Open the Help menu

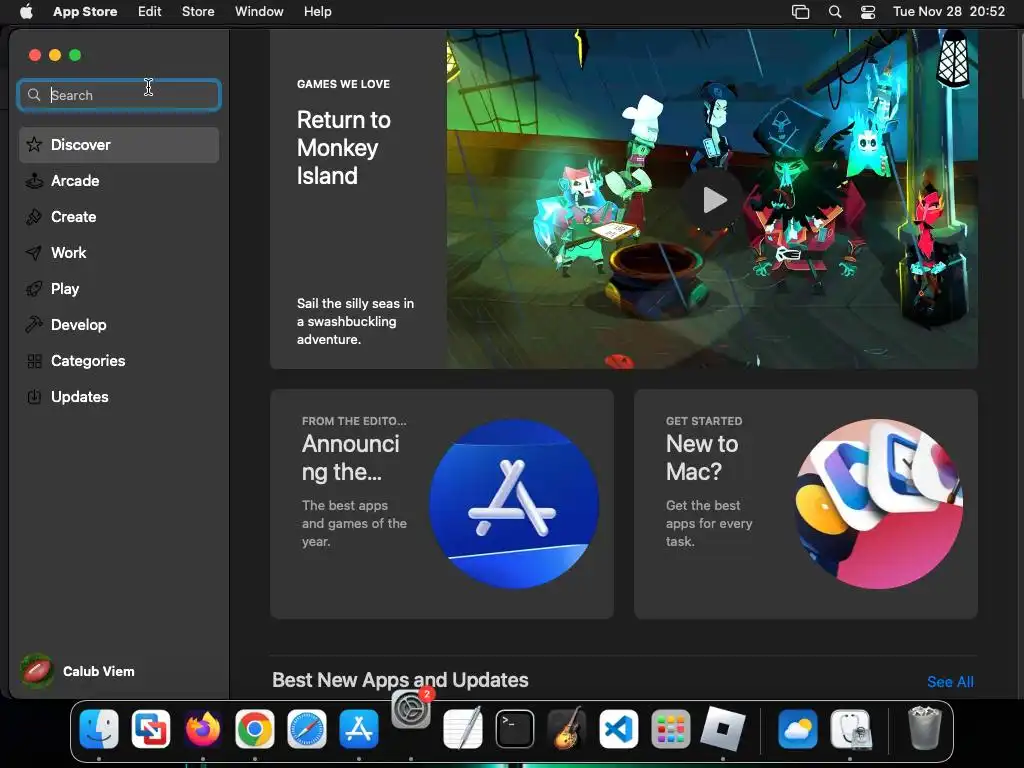pos(317,11)
